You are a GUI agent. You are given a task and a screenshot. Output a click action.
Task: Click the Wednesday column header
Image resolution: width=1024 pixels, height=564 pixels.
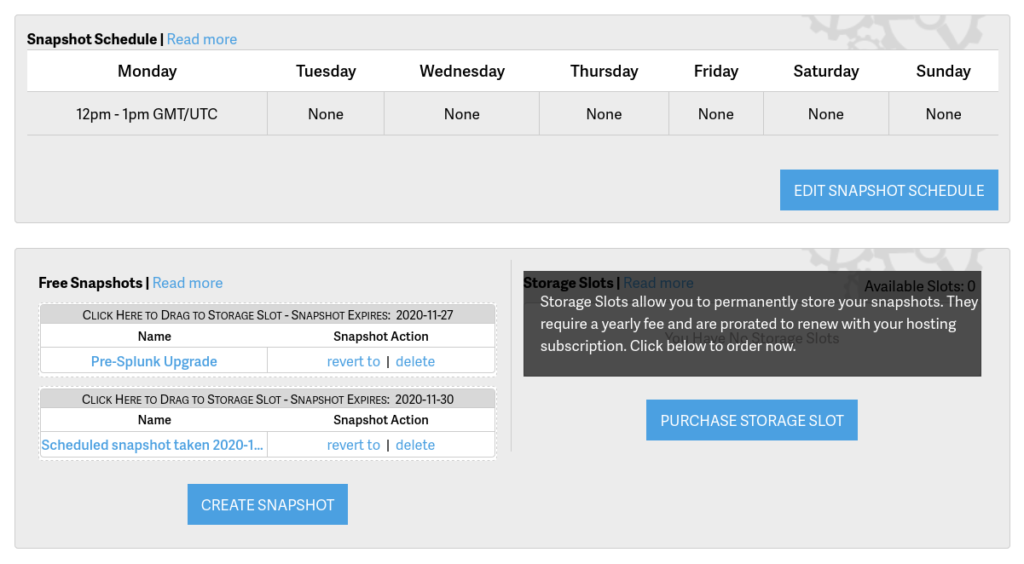coord(462,71)
